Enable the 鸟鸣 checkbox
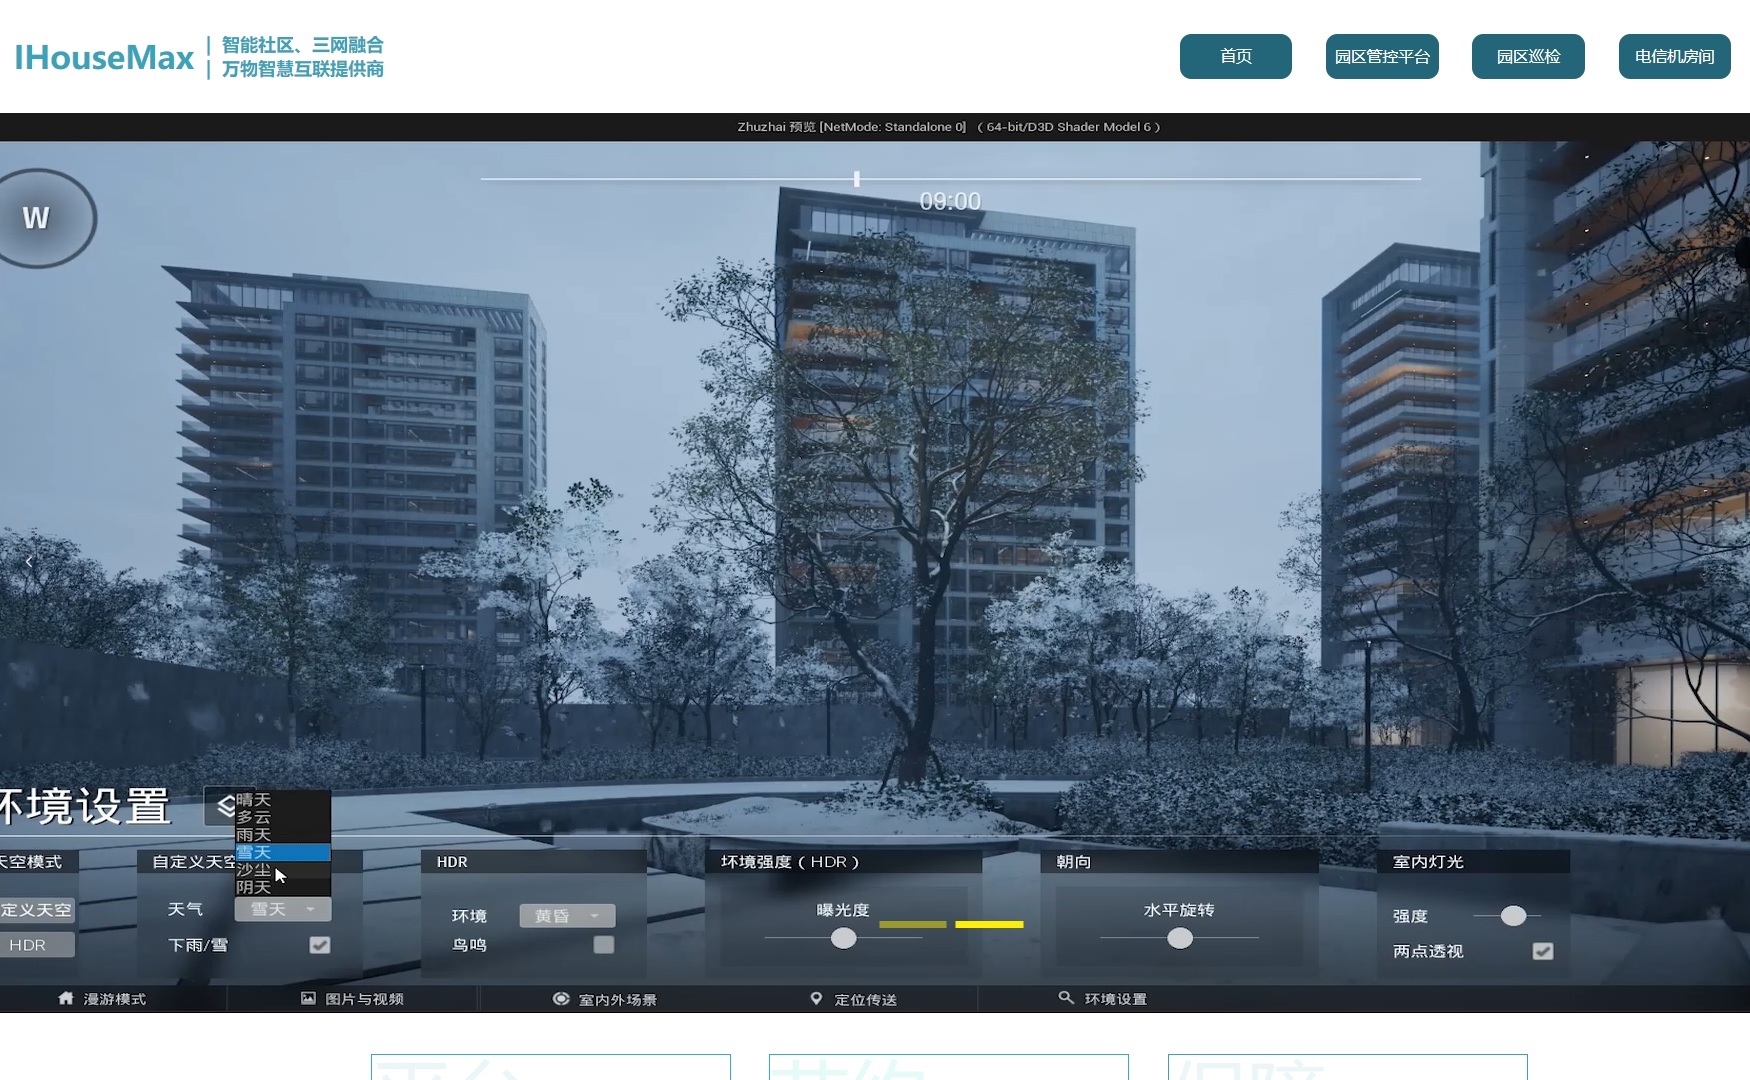Viewport: 1750px width, 1080px height. click(603, 945)
